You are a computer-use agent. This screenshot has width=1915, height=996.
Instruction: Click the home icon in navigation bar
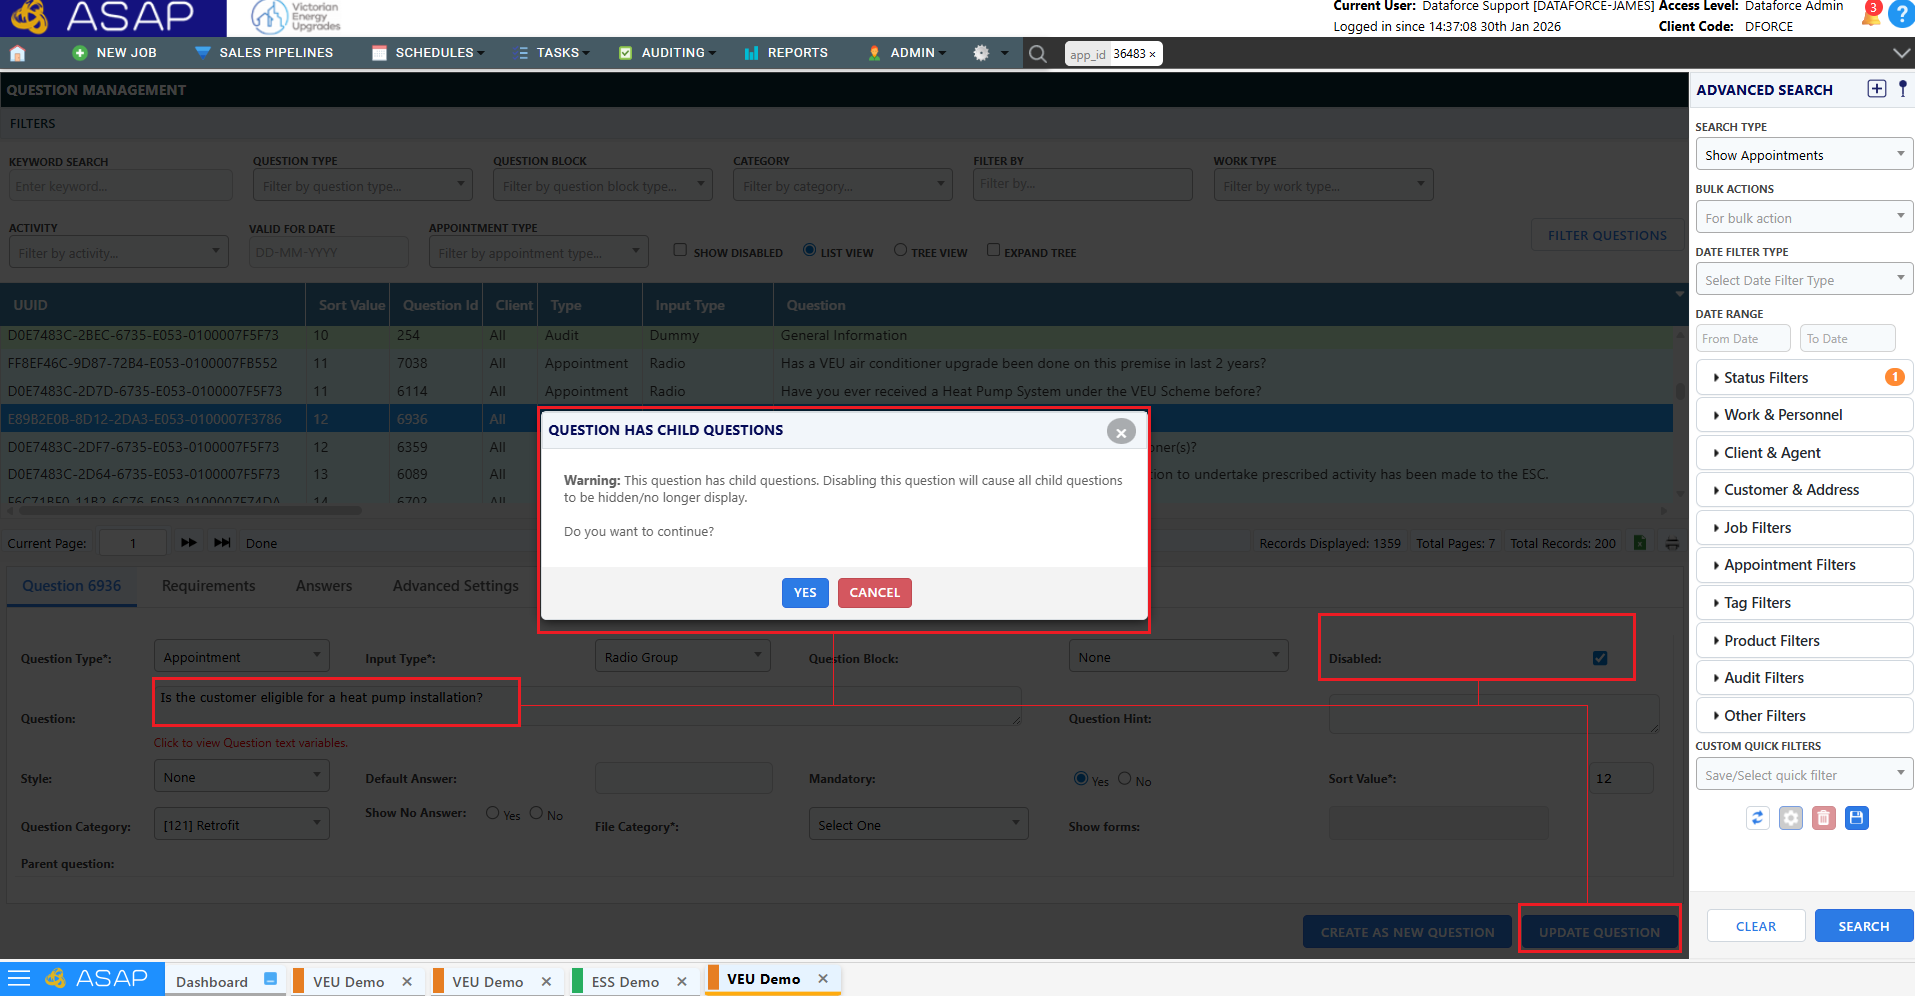[x=17, y=53]
